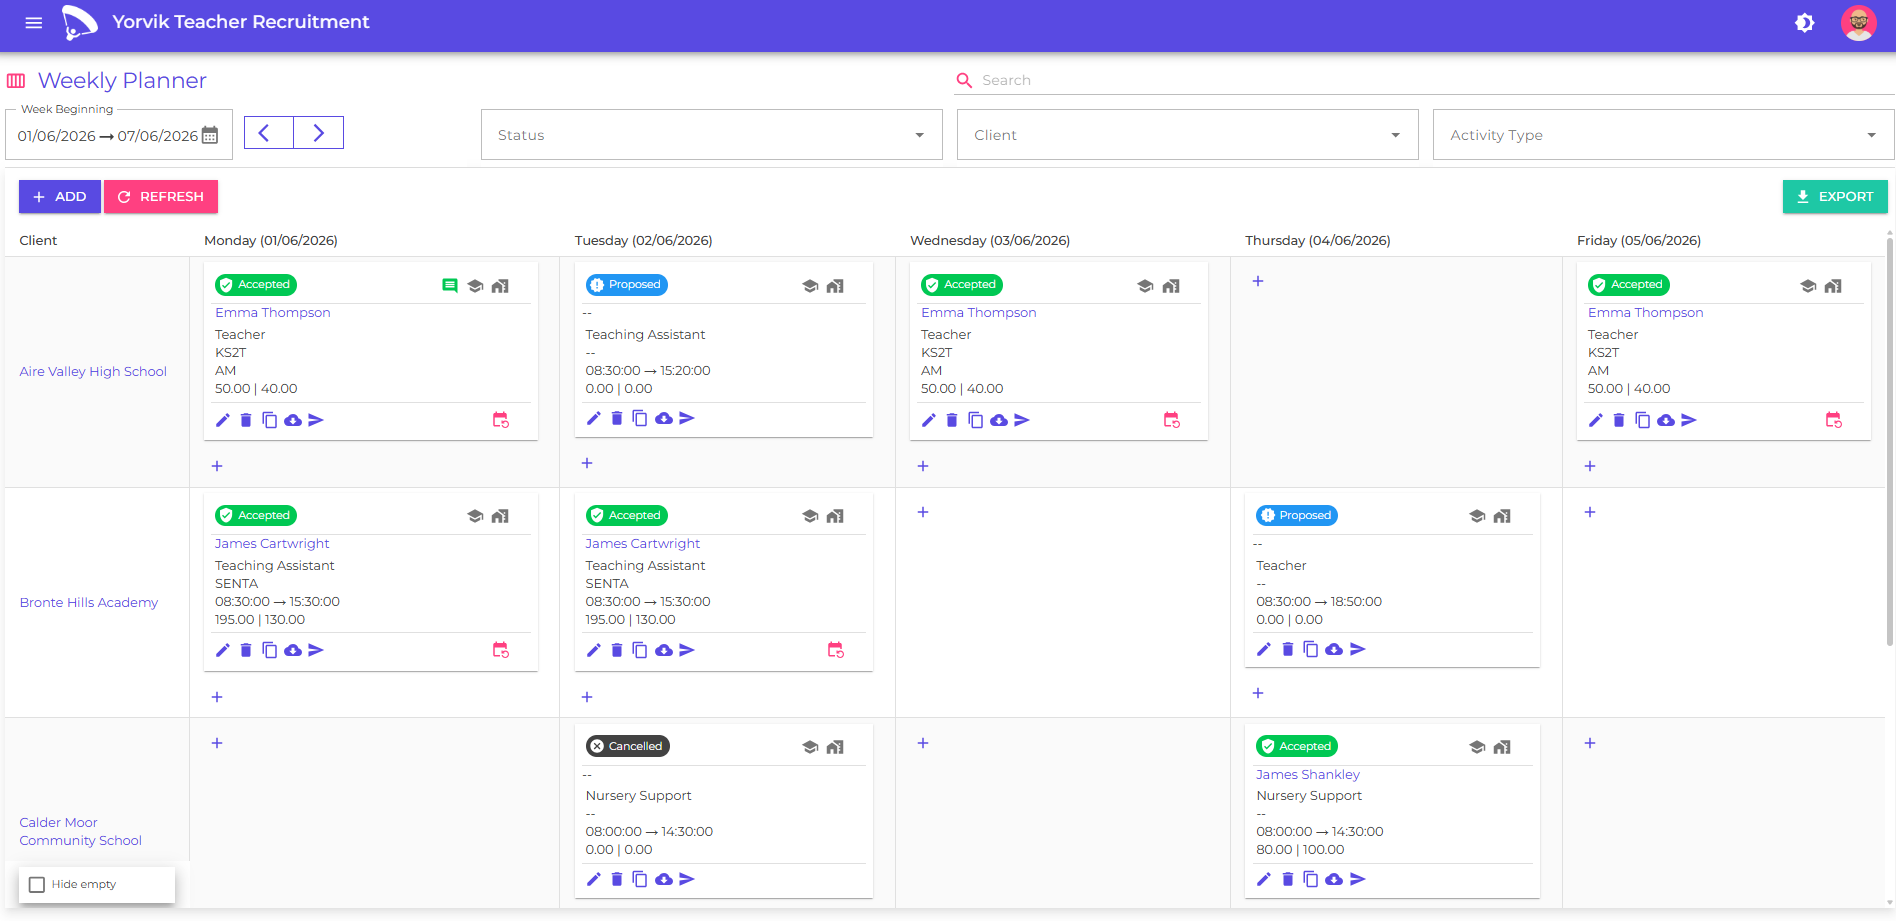The height and width of the screenshot is (921, 1896).
Task: Open the user avatar profile menu
Action: pyautogui.click(x=1859, y=22)
